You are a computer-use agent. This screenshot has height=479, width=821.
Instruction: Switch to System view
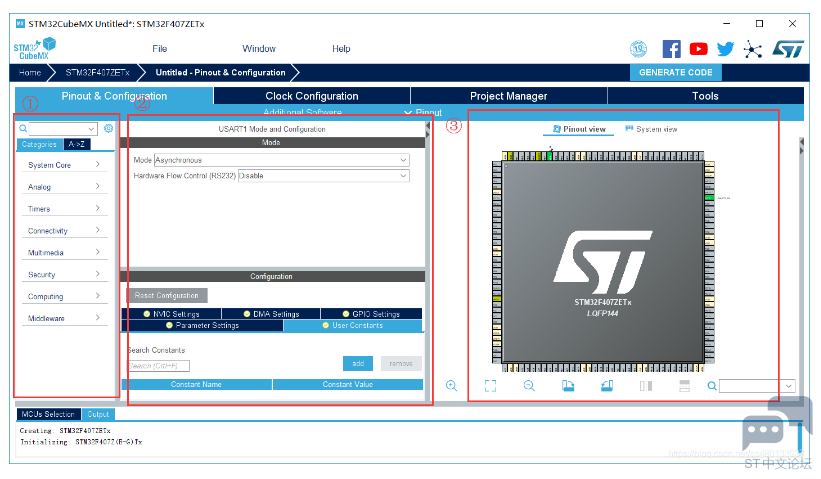point(651,129)
